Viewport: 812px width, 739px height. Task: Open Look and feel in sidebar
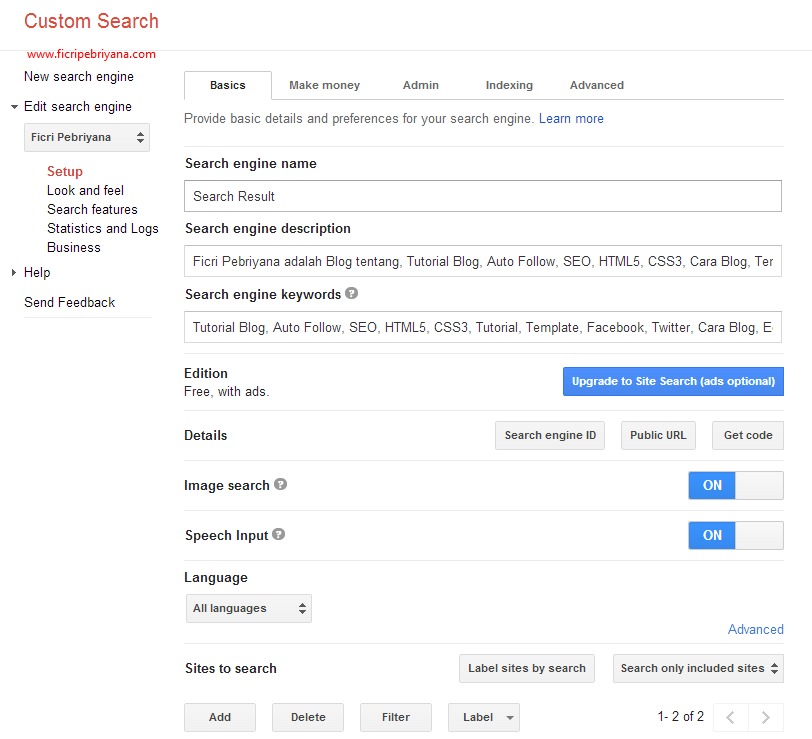tap(86, 190)
